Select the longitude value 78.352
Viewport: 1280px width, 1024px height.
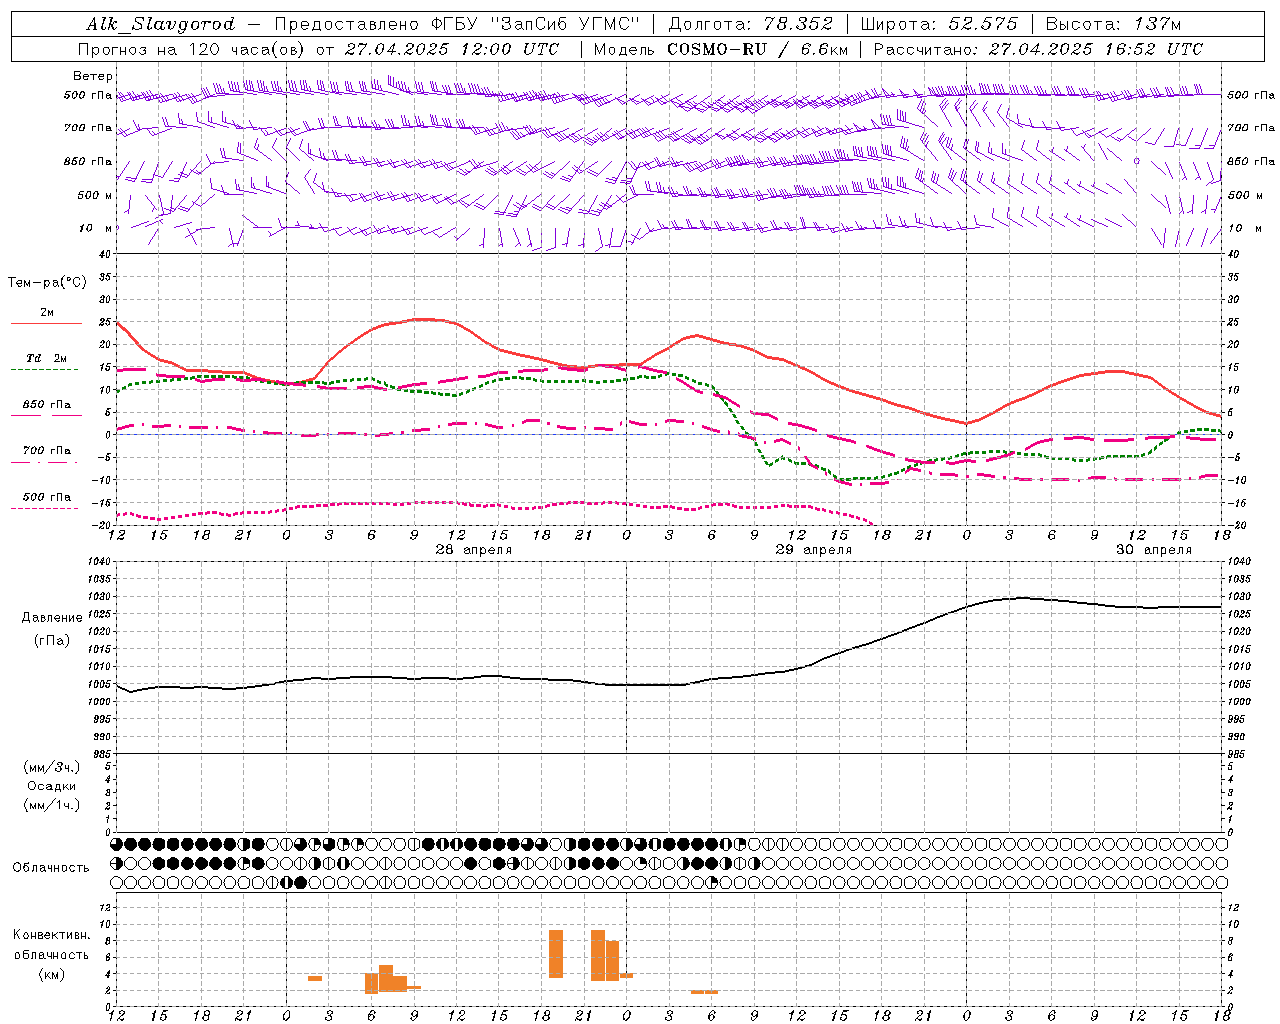pos(798,24)
